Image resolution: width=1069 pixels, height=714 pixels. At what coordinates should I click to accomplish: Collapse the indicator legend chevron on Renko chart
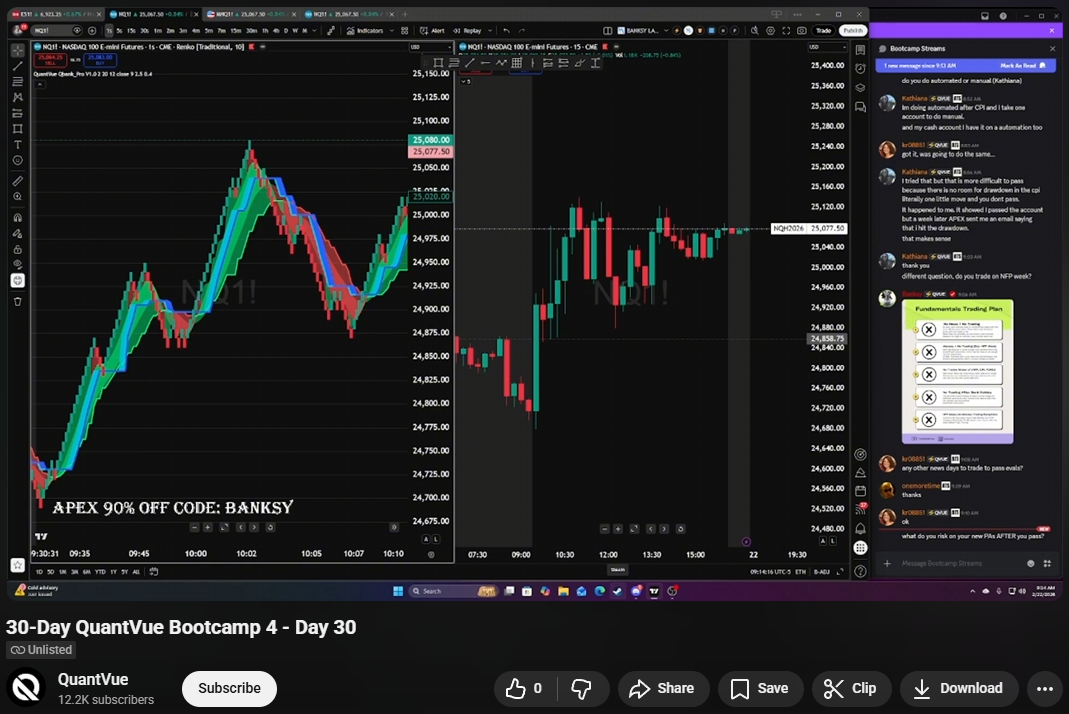pyautogui.click(x=40, y=84)
